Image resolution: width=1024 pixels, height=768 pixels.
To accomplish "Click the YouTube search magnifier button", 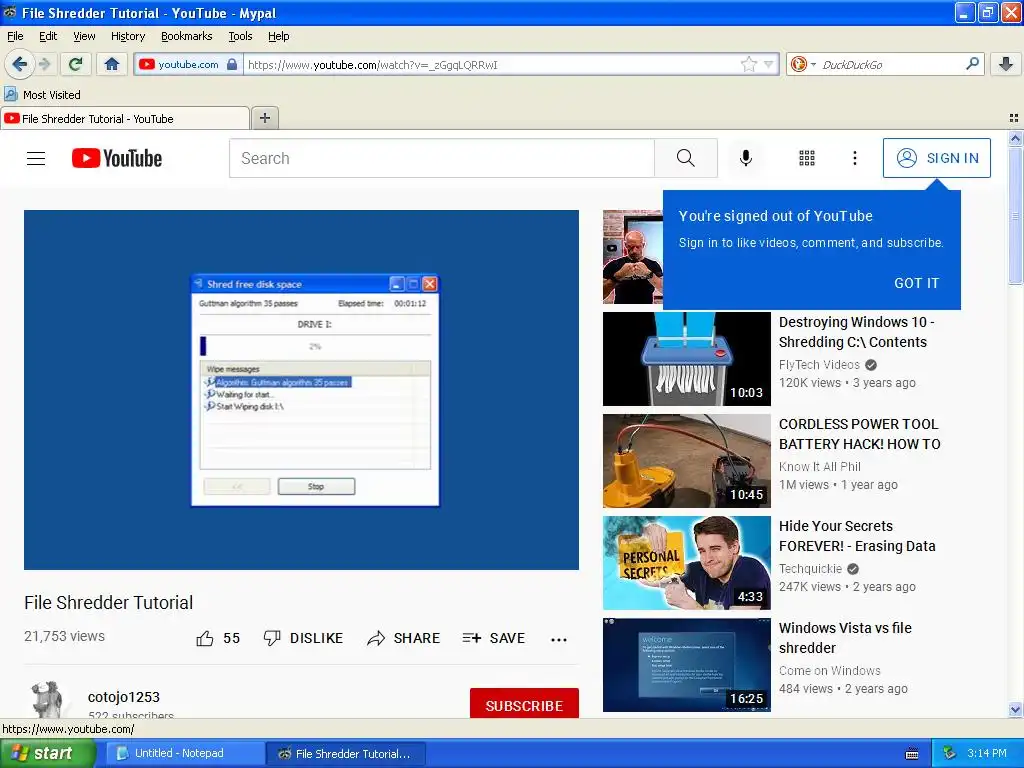I will (x=686, y=158).
